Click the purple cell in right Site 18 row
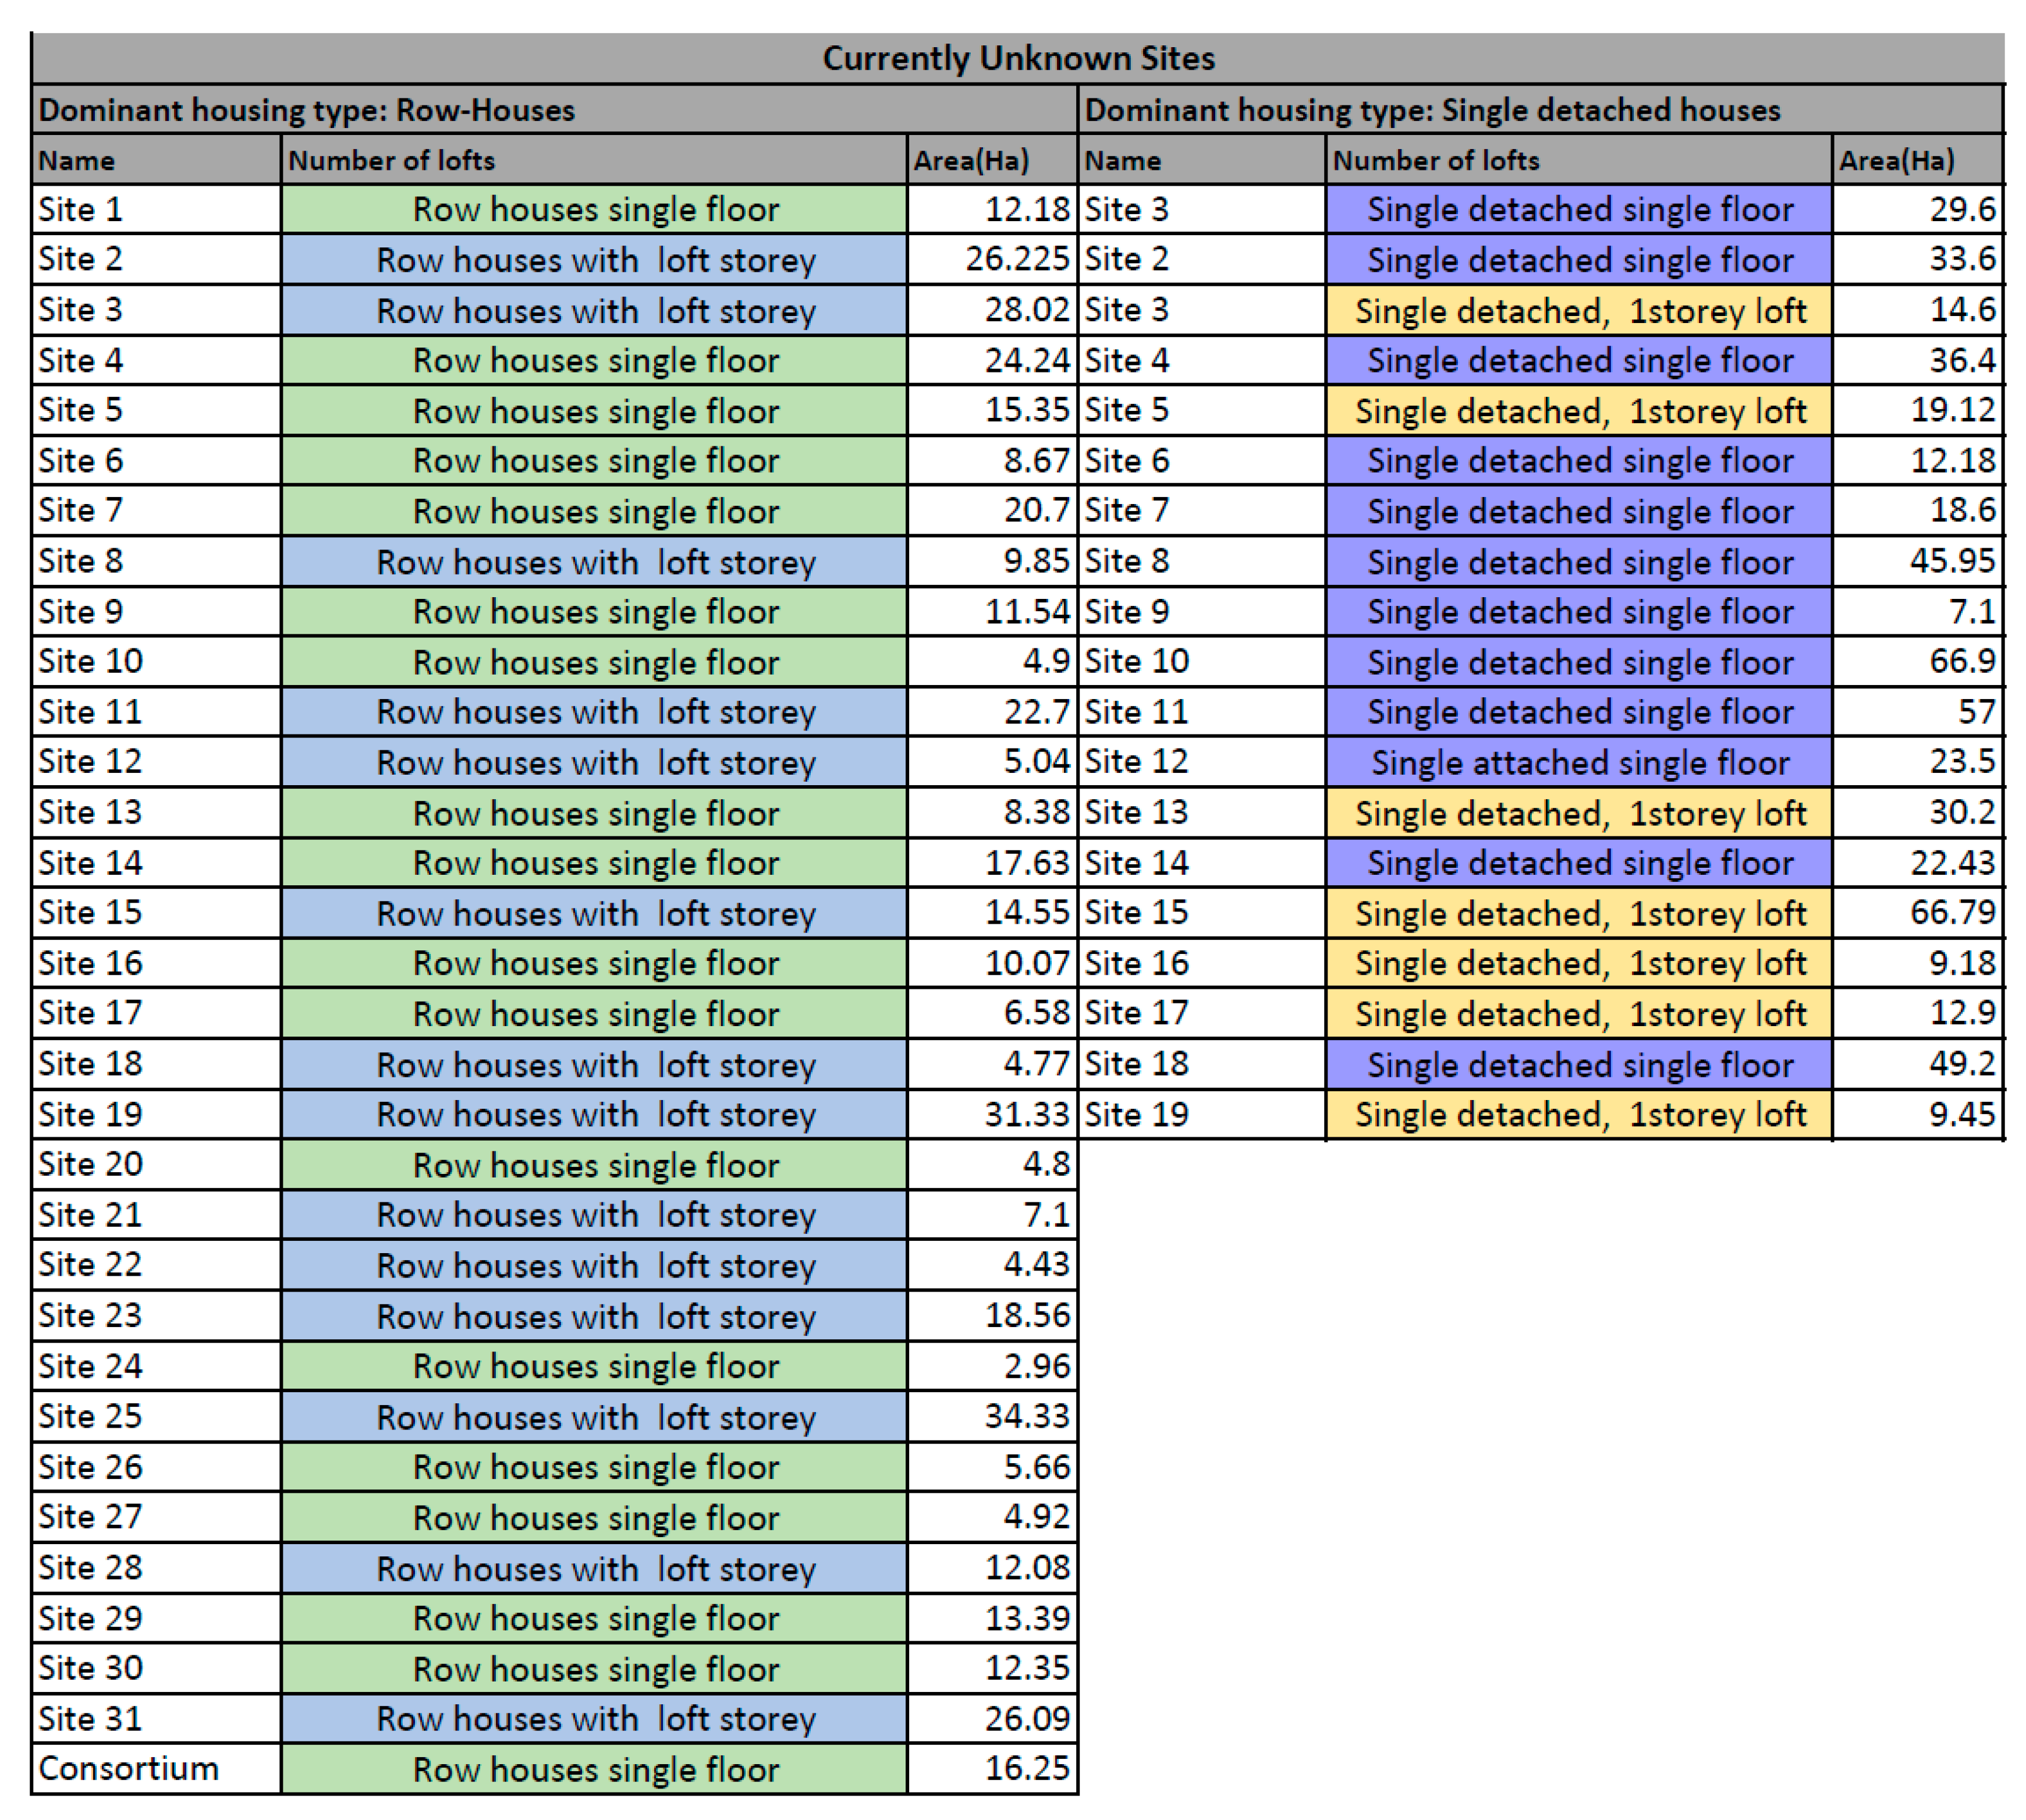Image resolution: width=2026 pixels, height=1820 pixels. [1579, 1064]
